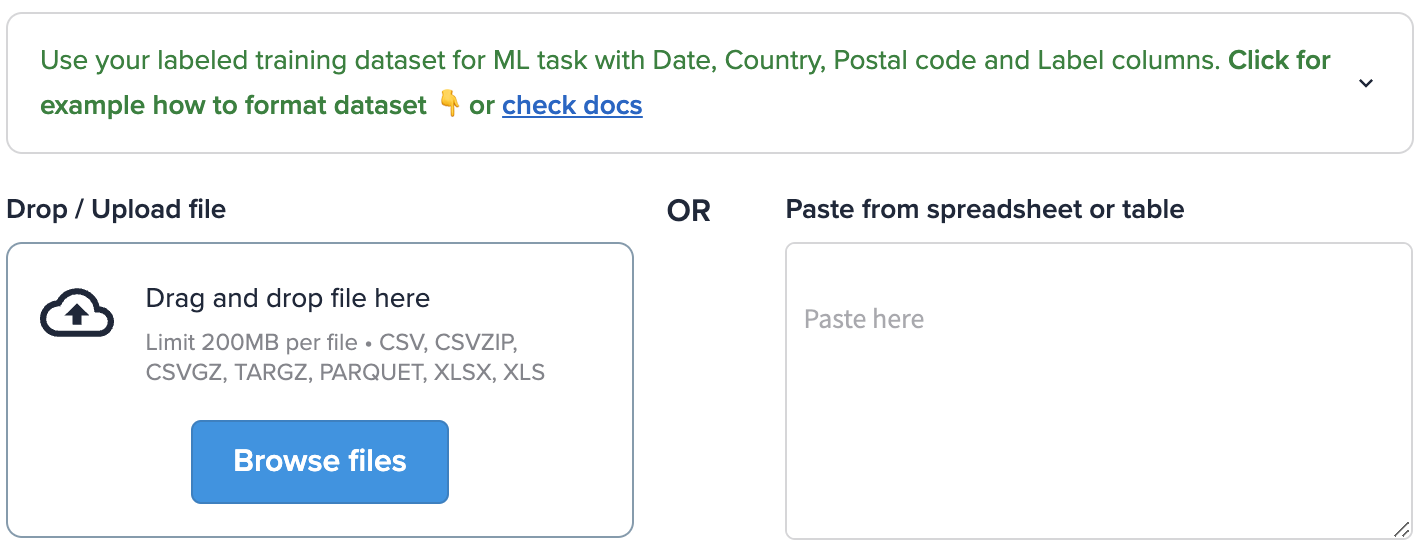Select the "Drop / Upload file" heading

pyautogui.click(x=116, y=209)
